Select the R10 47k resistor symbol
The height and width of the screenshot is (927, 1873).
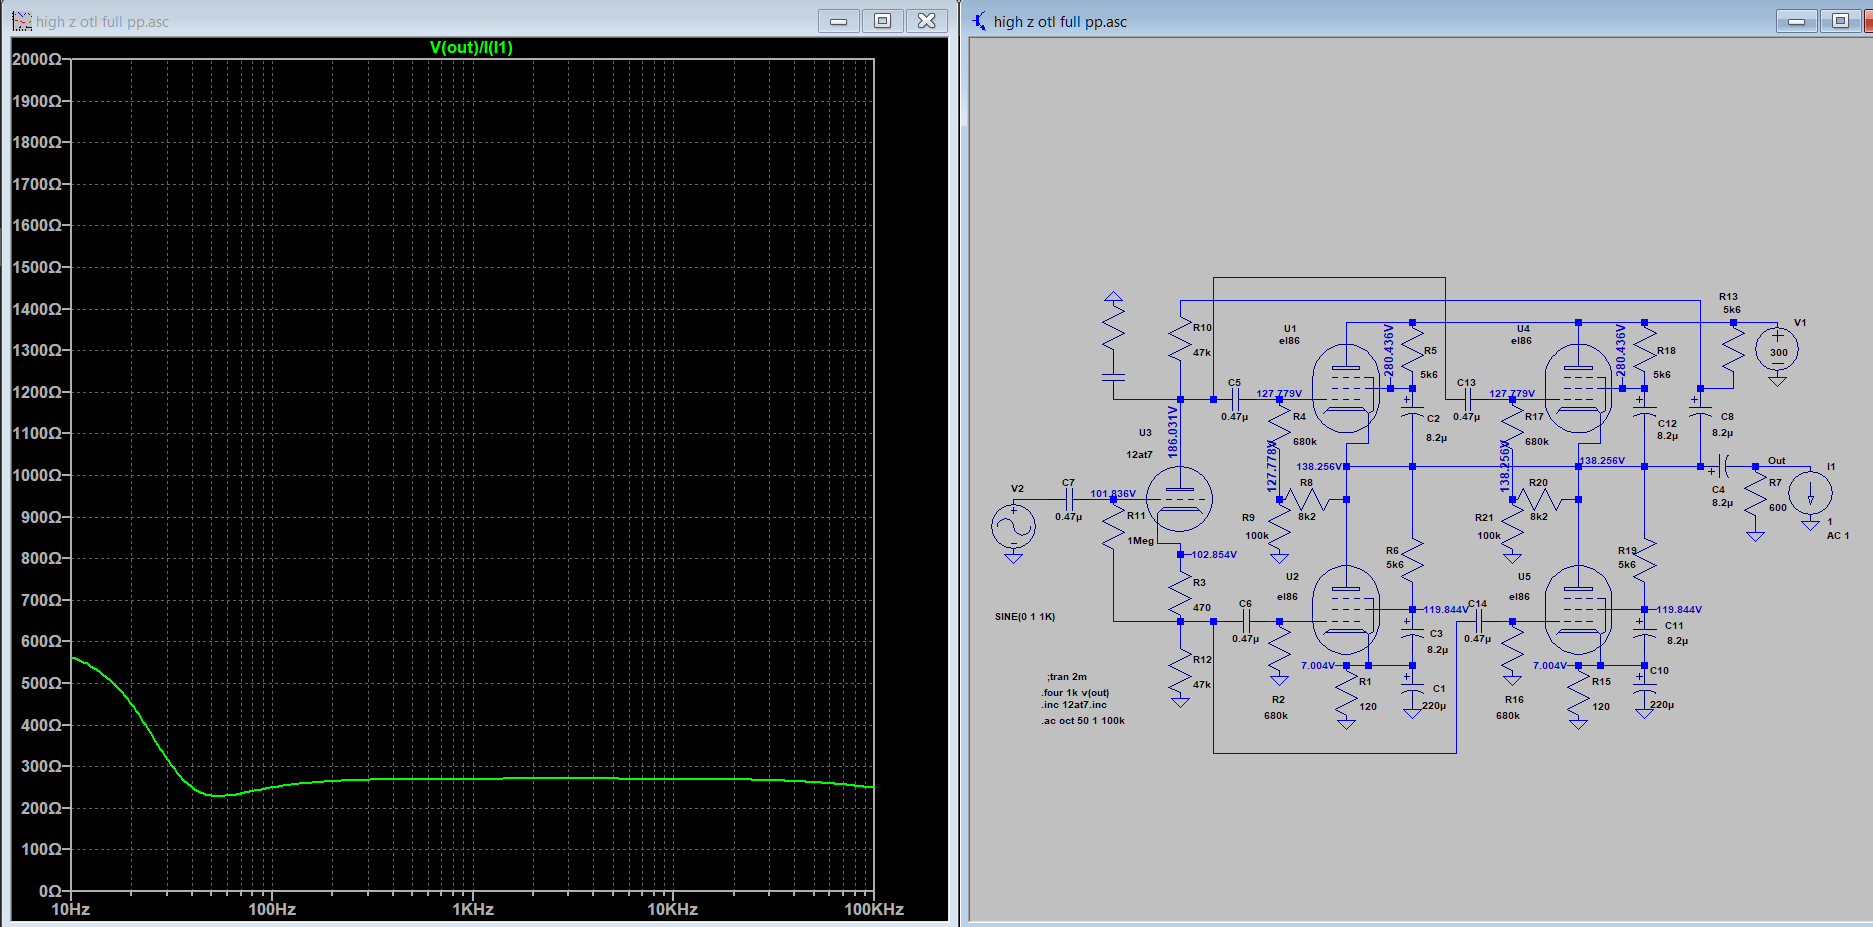pyautogui.click(x=1180, y=340)
